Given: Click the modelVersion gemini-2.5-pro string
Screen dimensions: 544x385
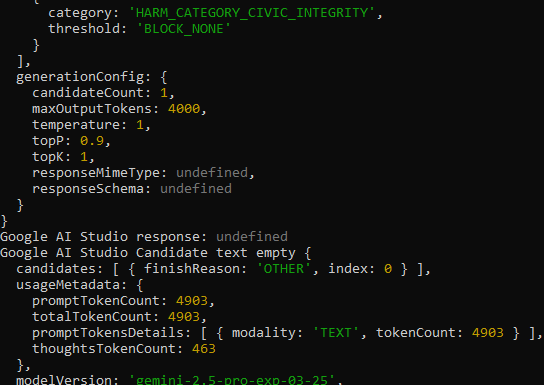Looking at the screenshot, I should point(232,379).
